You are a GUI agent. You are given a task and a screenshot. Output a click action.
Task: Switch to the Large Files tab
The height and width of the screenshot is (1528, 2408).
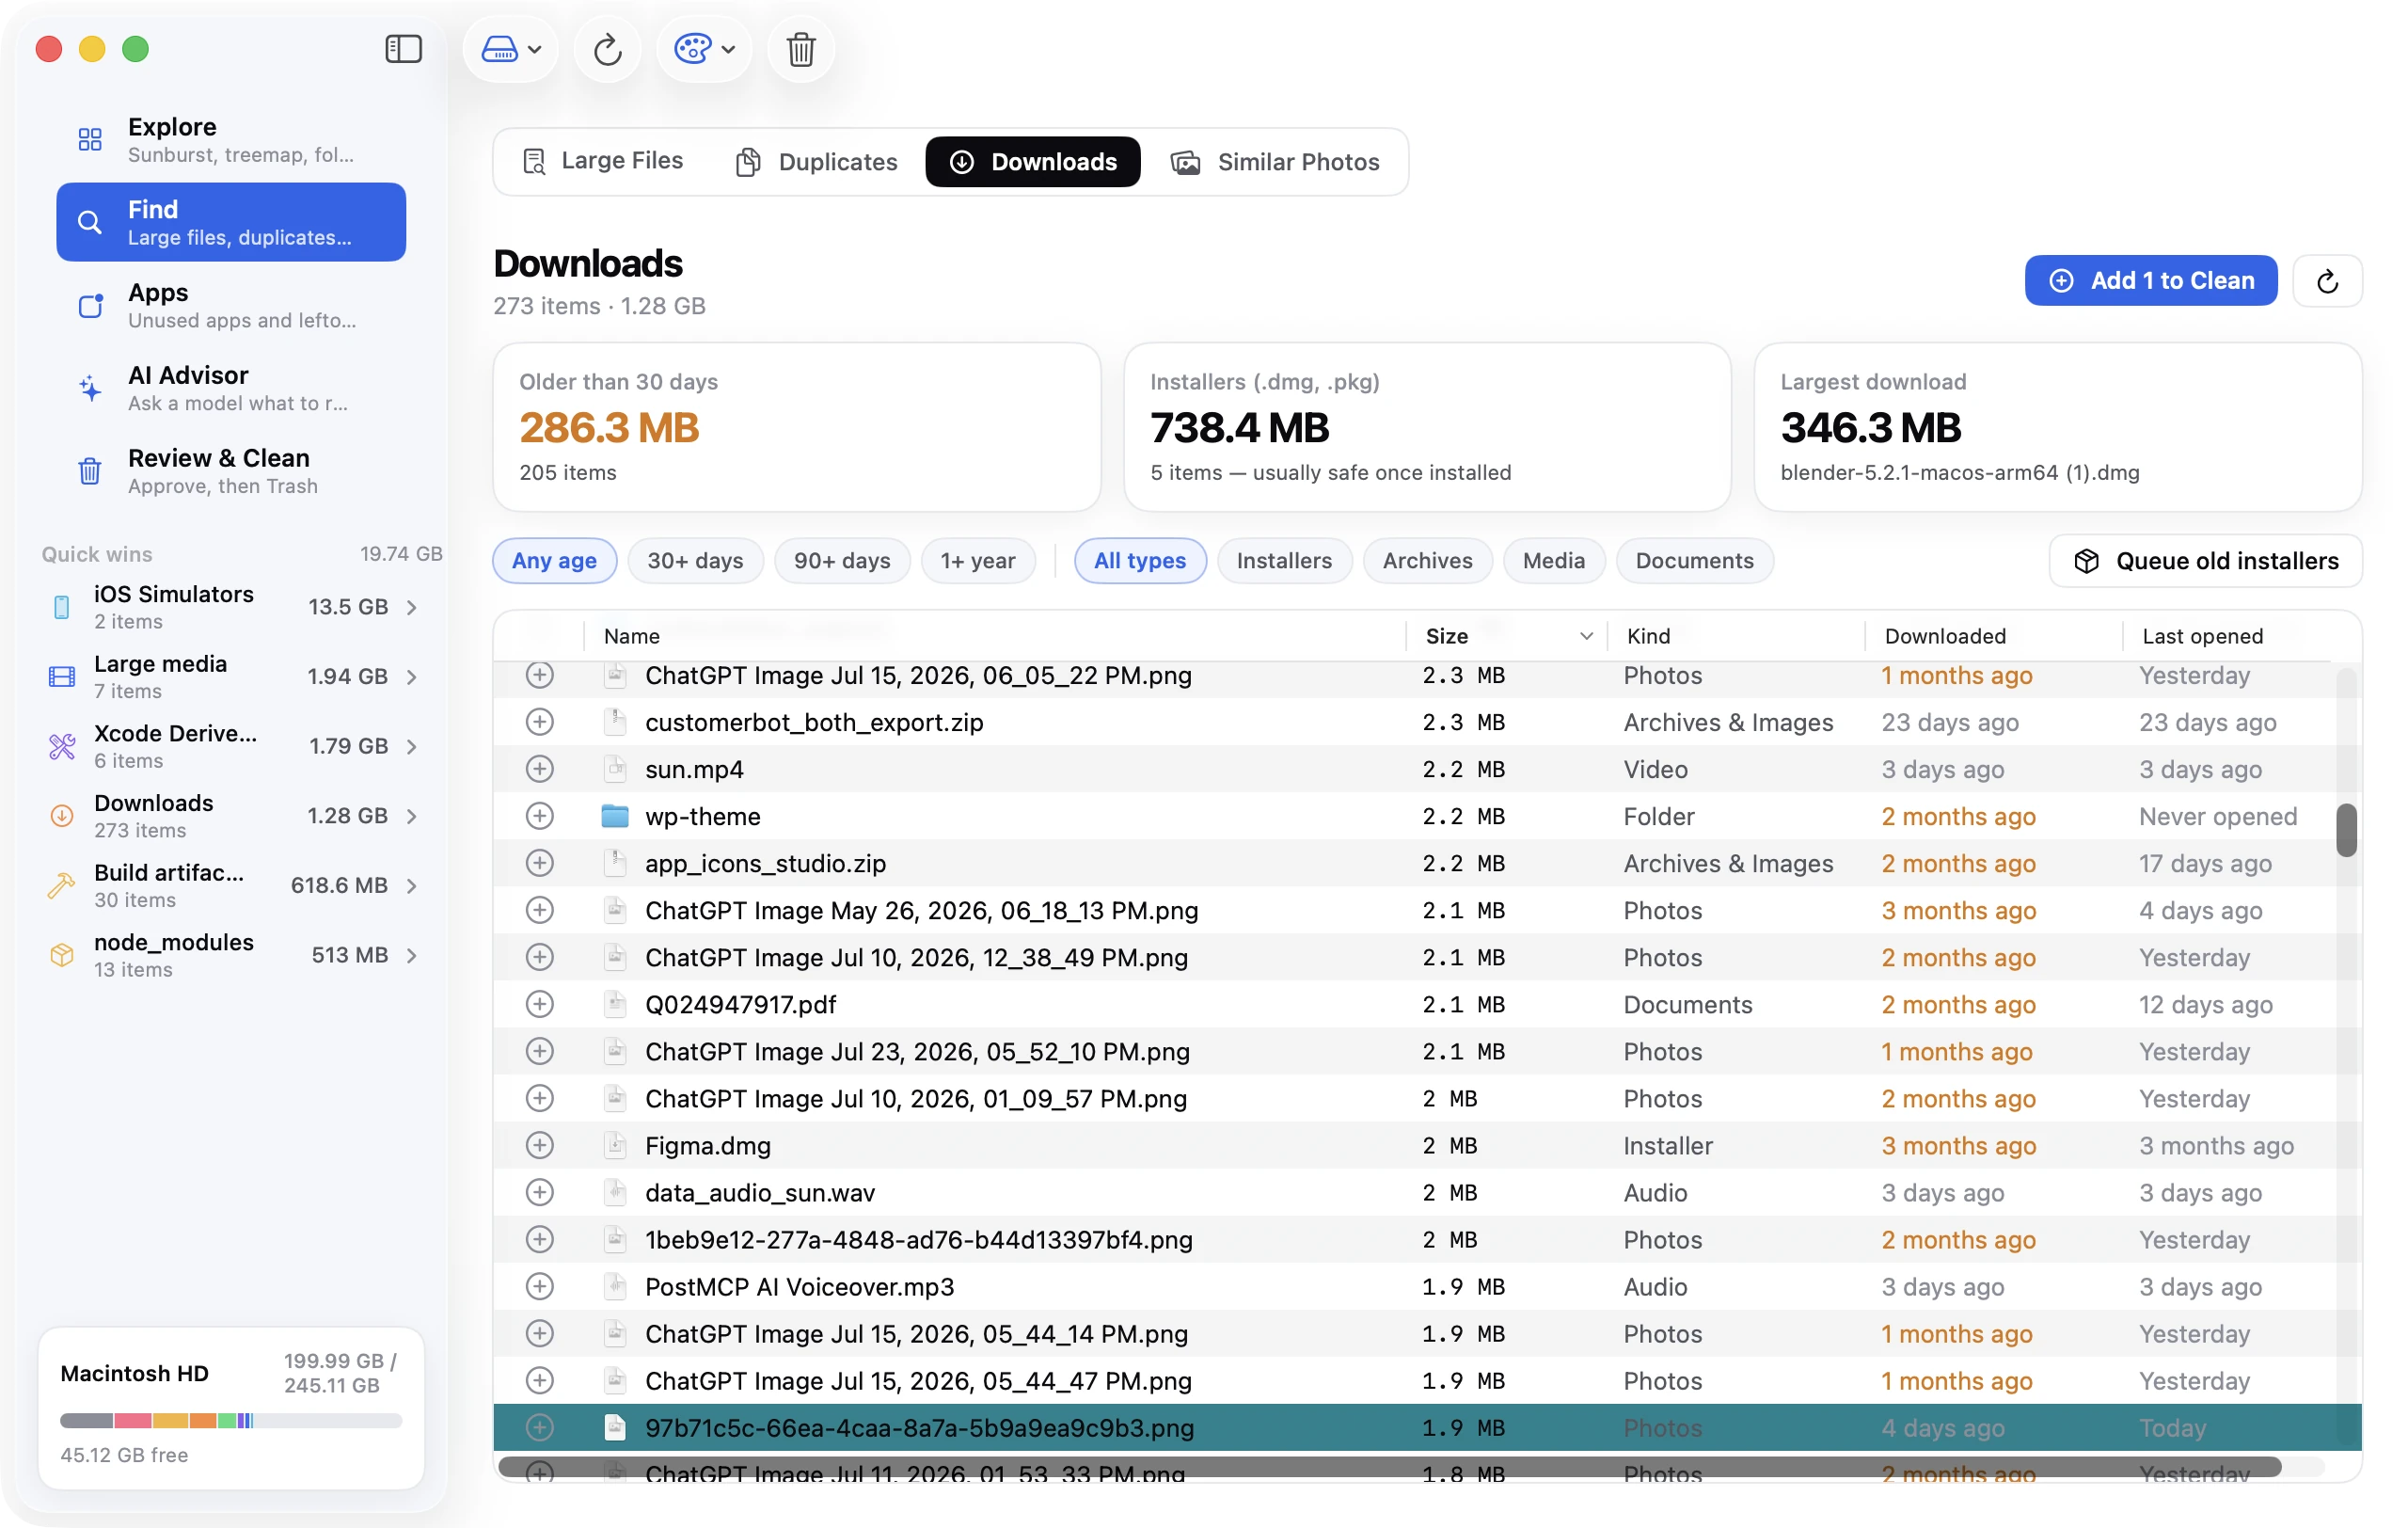tap(603, 161)
